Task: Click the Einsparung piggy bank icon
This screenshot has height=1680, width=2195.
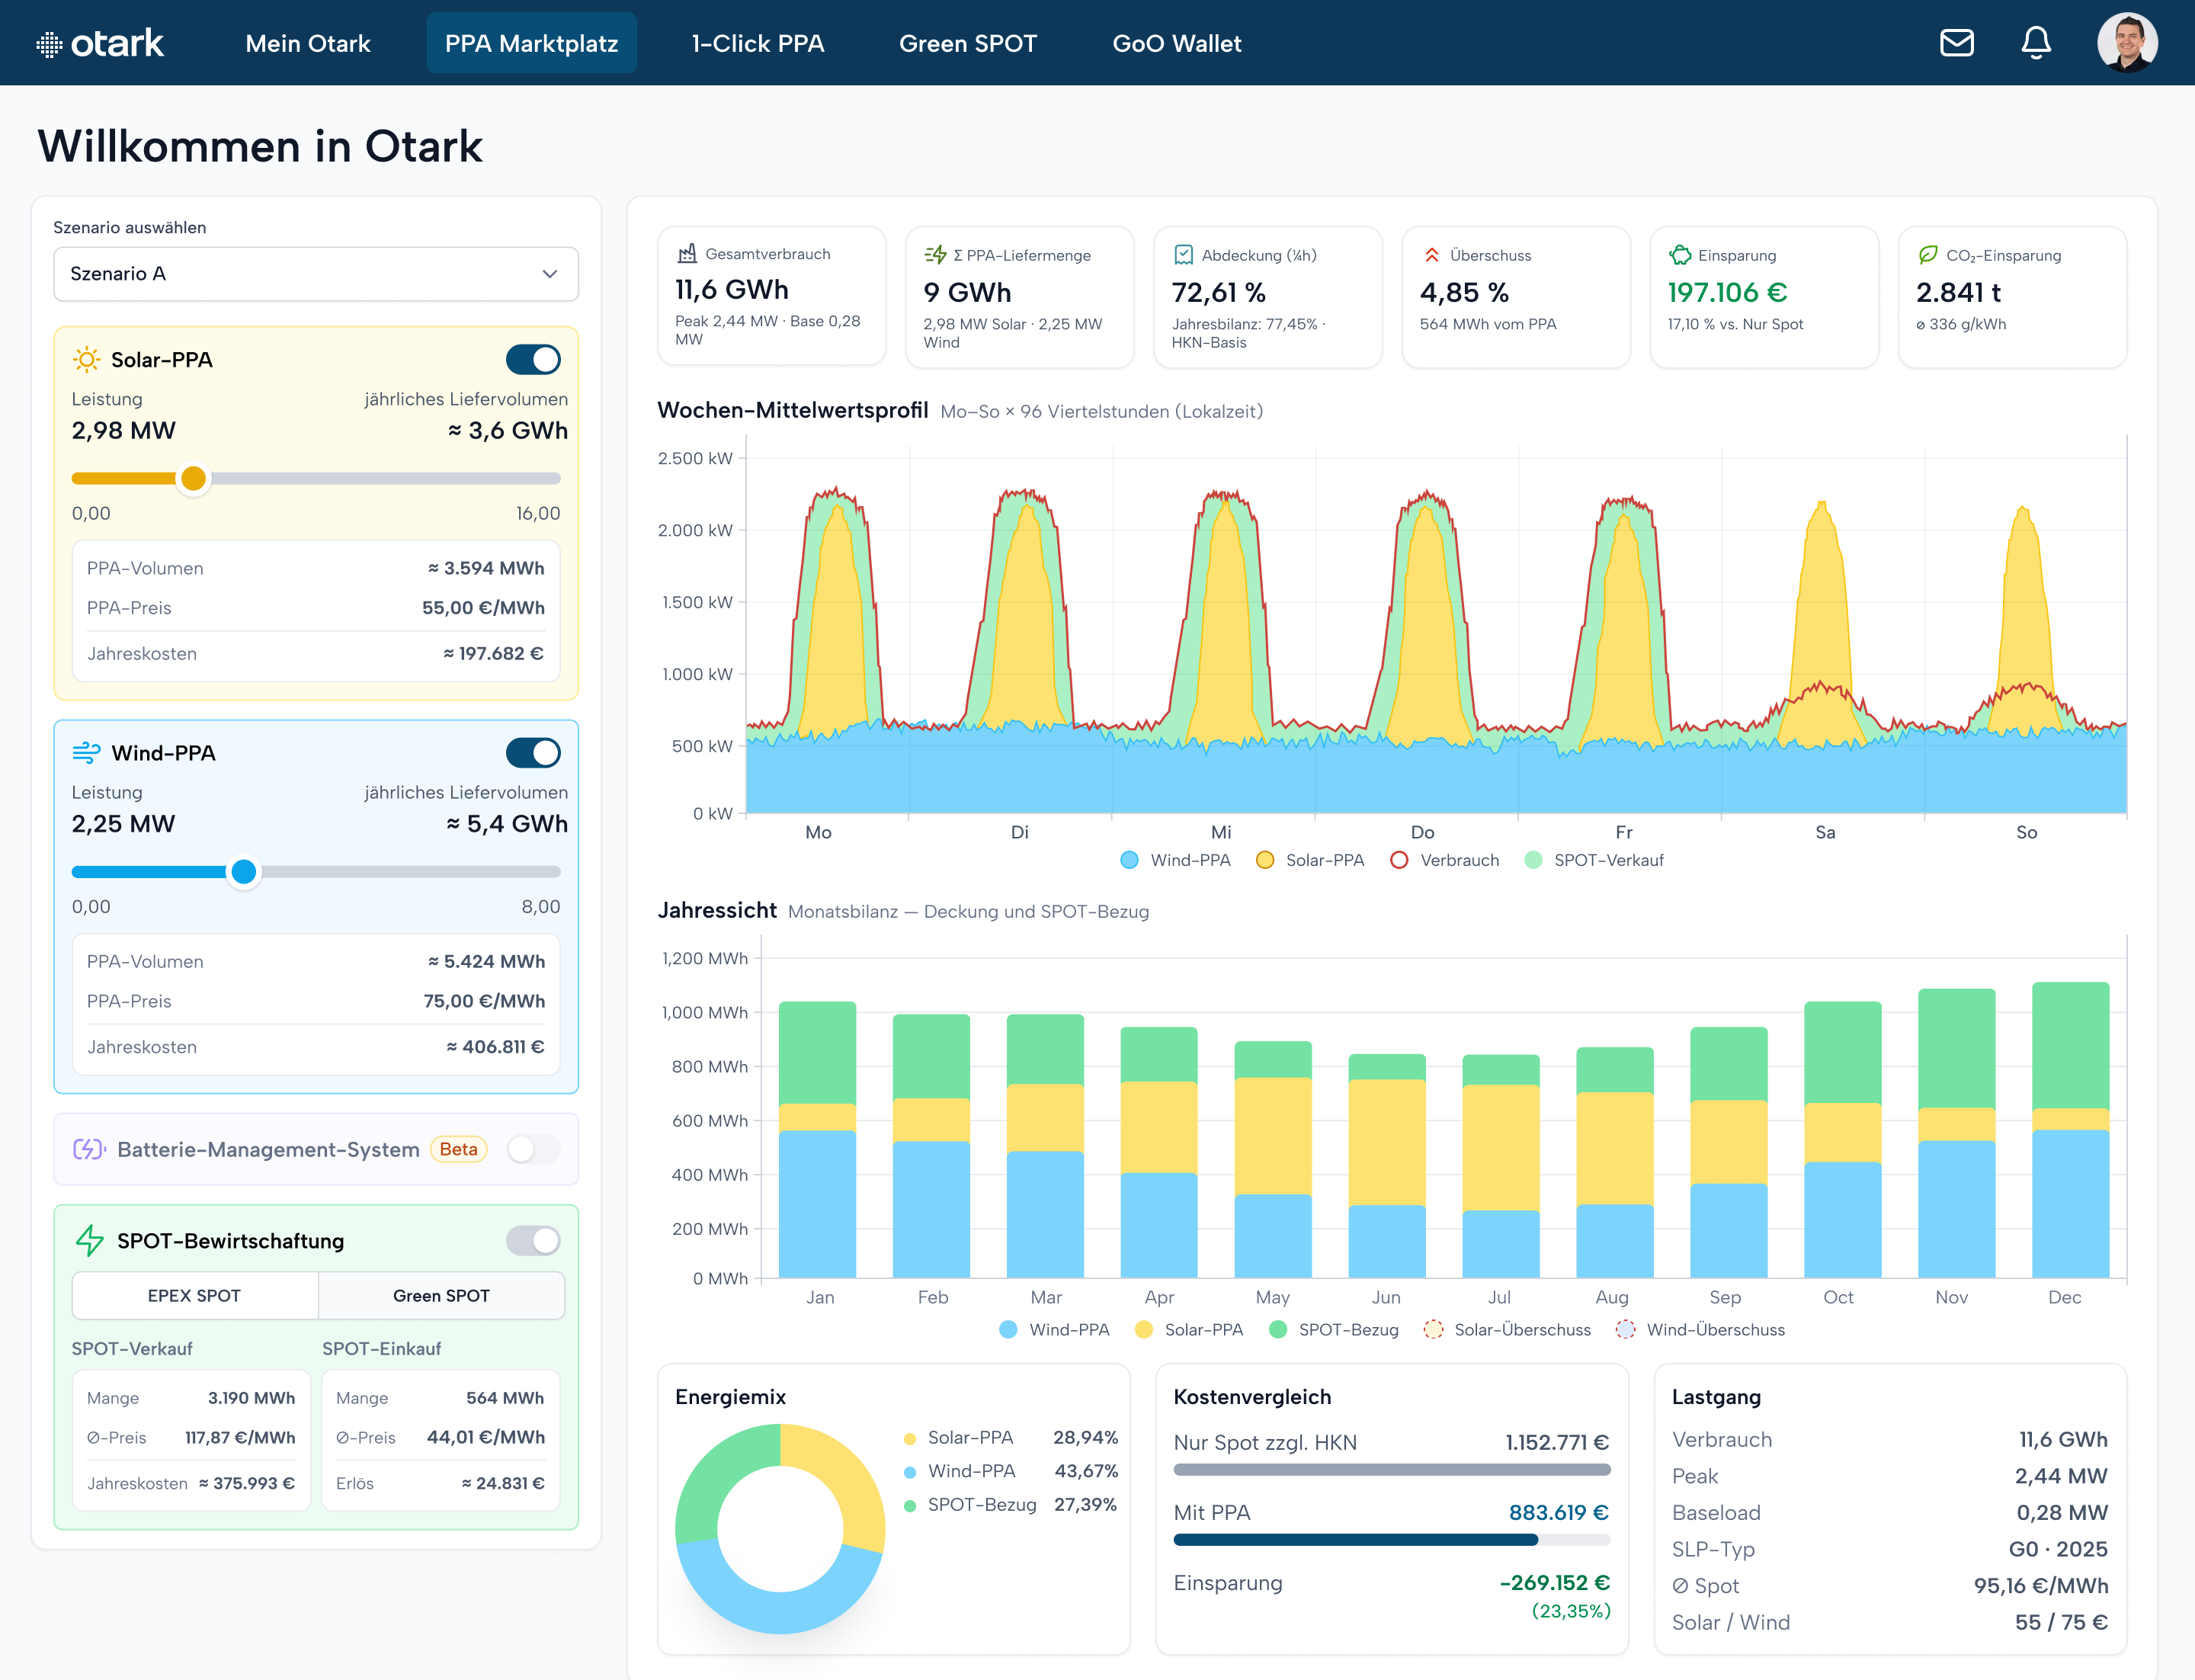Action: (x=1680, y=255)
